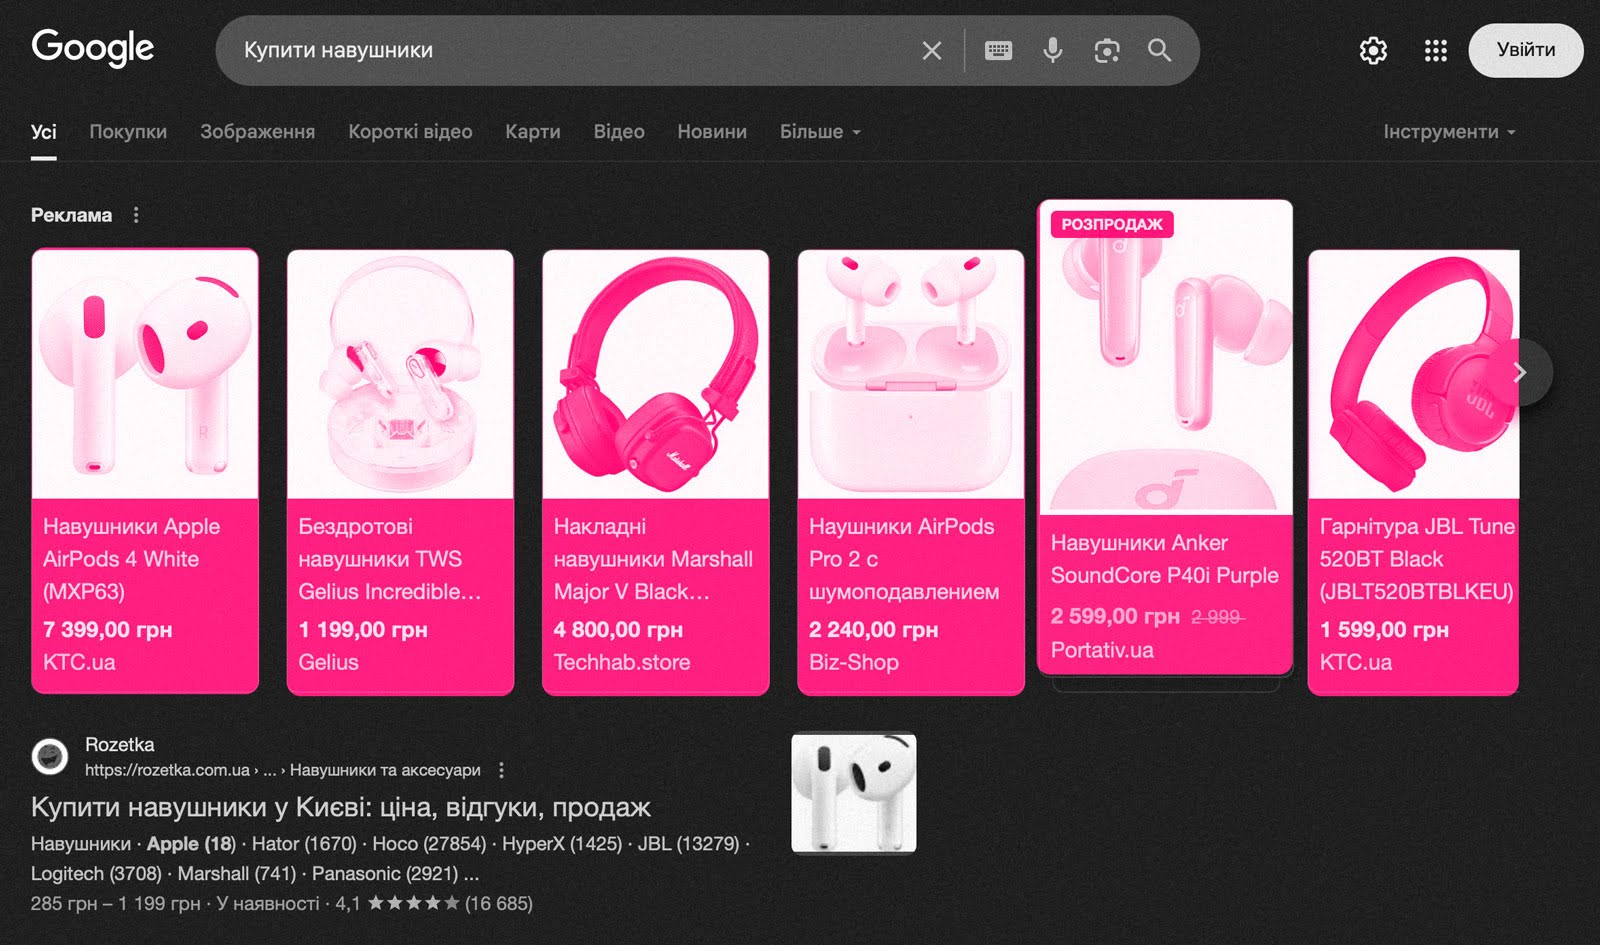1600x945 pixels.
Task: Open the three-dot menu next to Реклама
Action: (136, 215)
